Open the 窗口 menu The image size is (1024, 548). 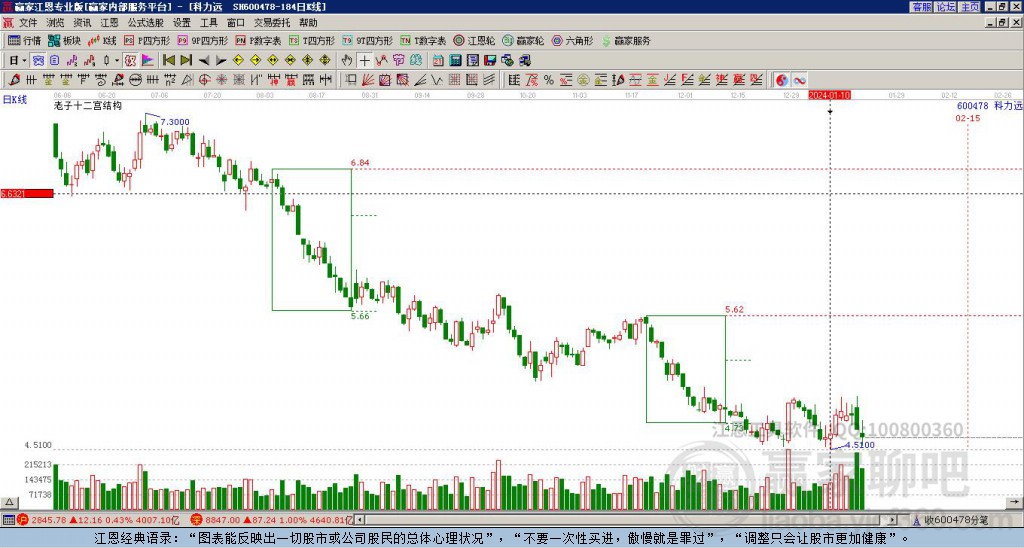coord(236,23)
